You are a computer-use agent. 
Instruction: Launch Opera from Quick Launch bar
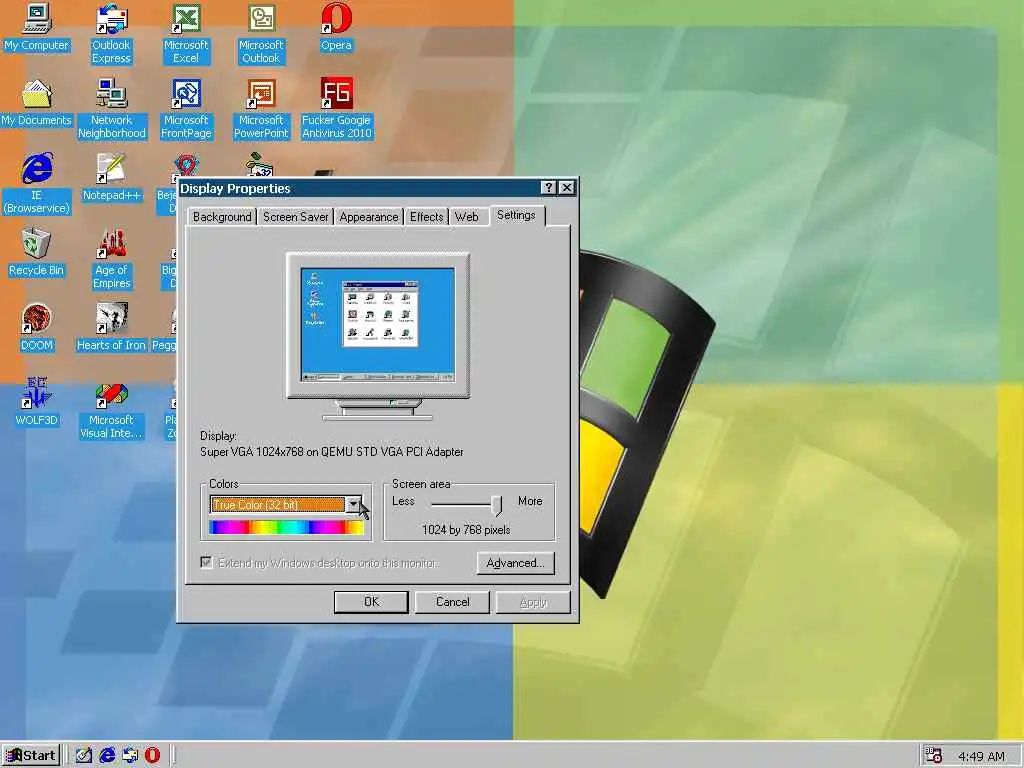[152, 756]
